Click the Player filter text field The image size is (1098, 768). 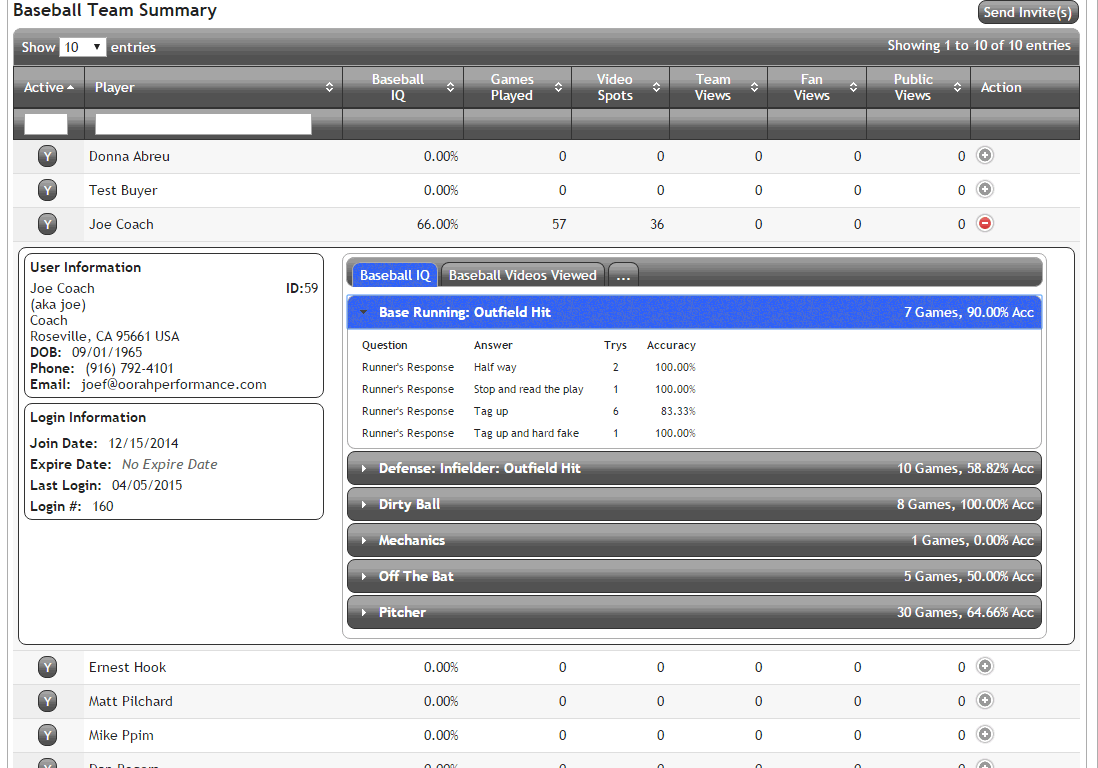click(203, 124)
